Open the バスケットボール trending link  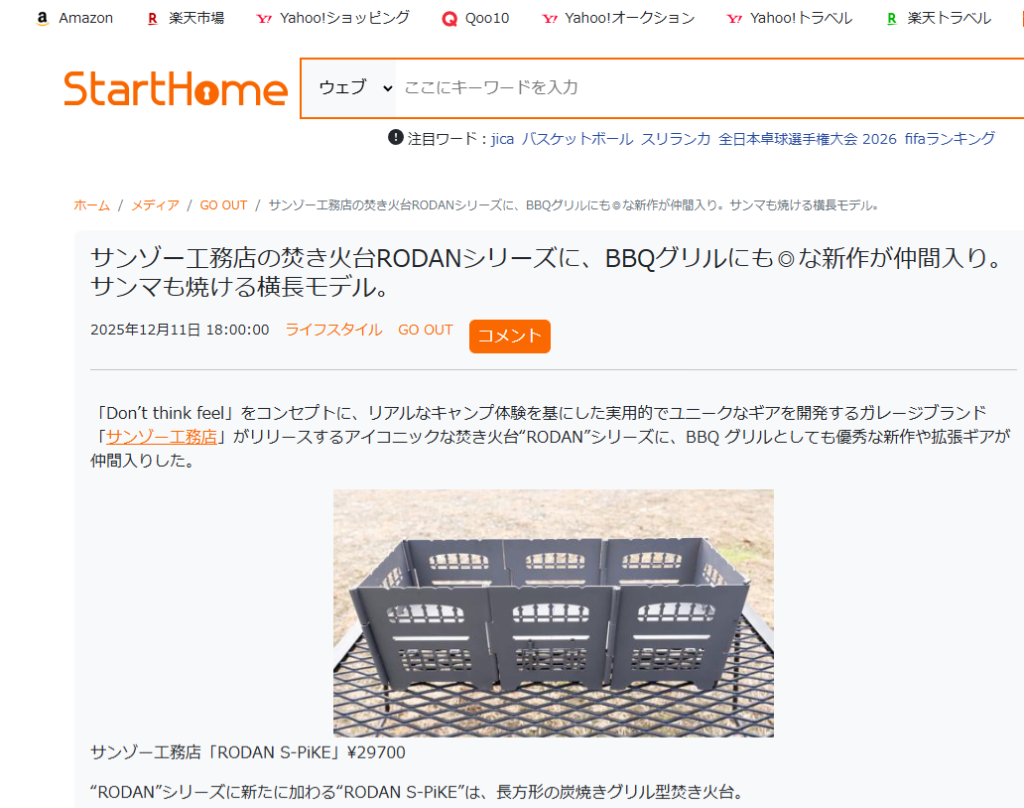pos(577,138)
